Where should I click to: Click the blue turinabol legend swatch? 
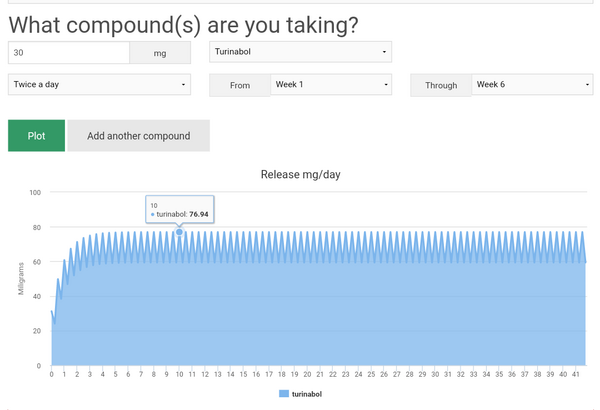pyautogui.click(x=283, y=395)
